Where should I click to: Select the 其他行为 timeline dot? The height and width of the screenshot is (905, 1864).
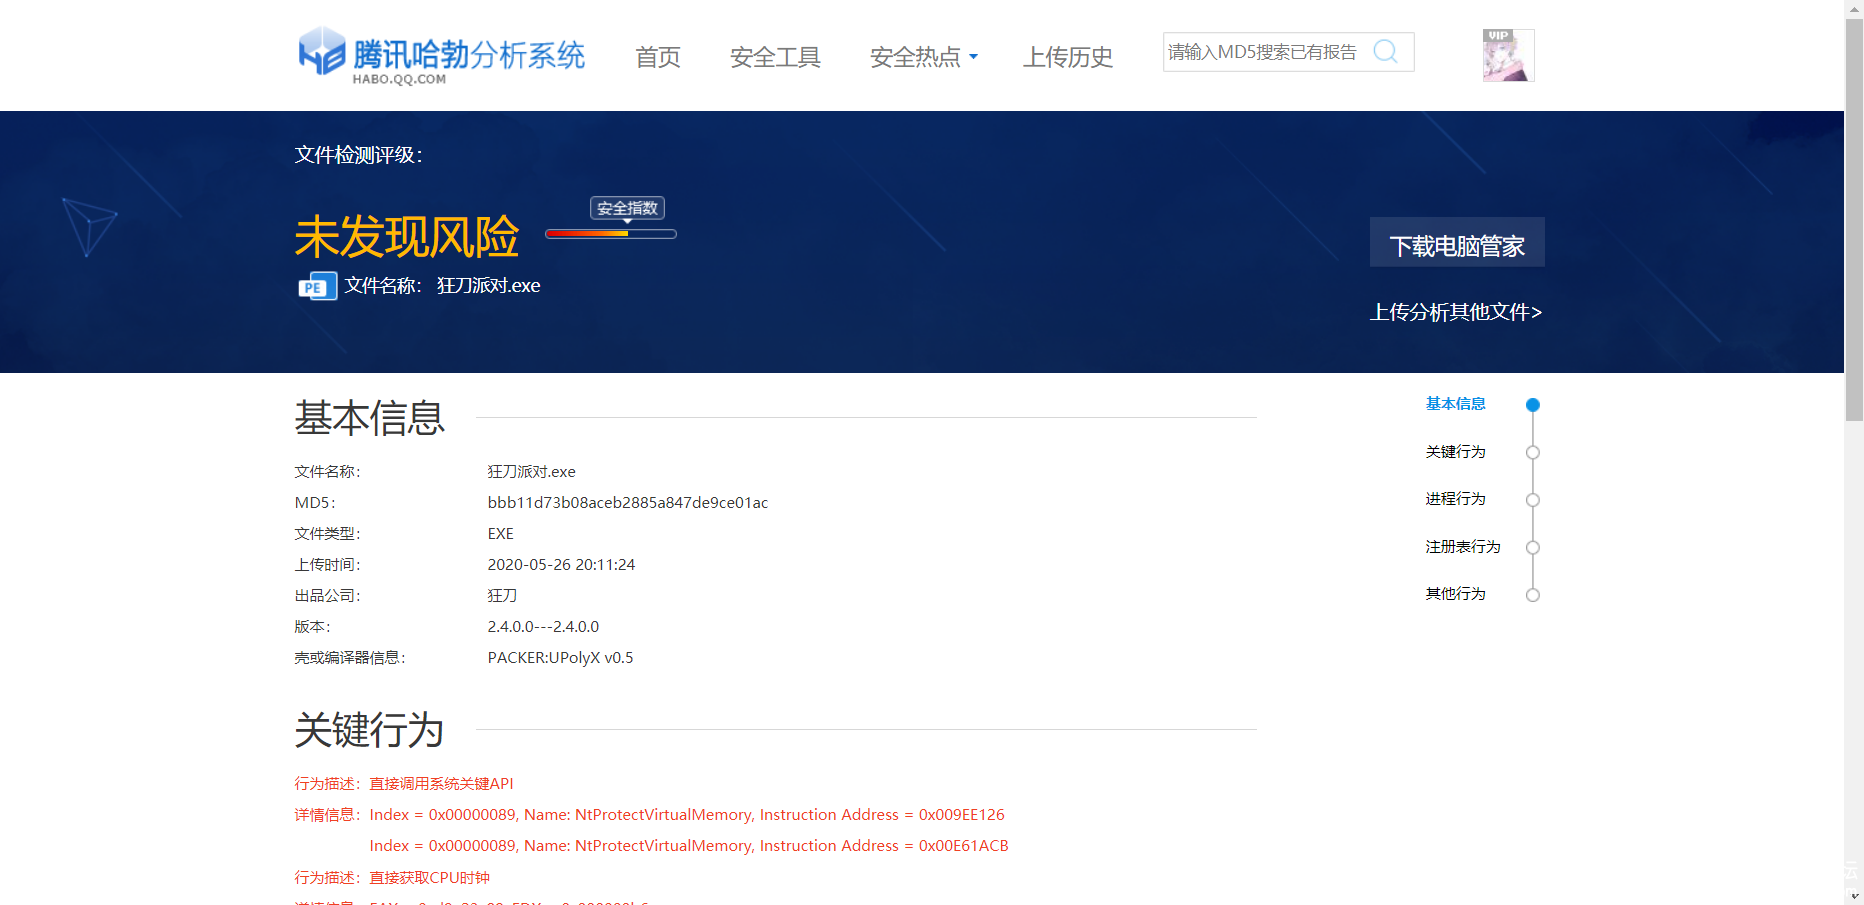point(1533,595)
